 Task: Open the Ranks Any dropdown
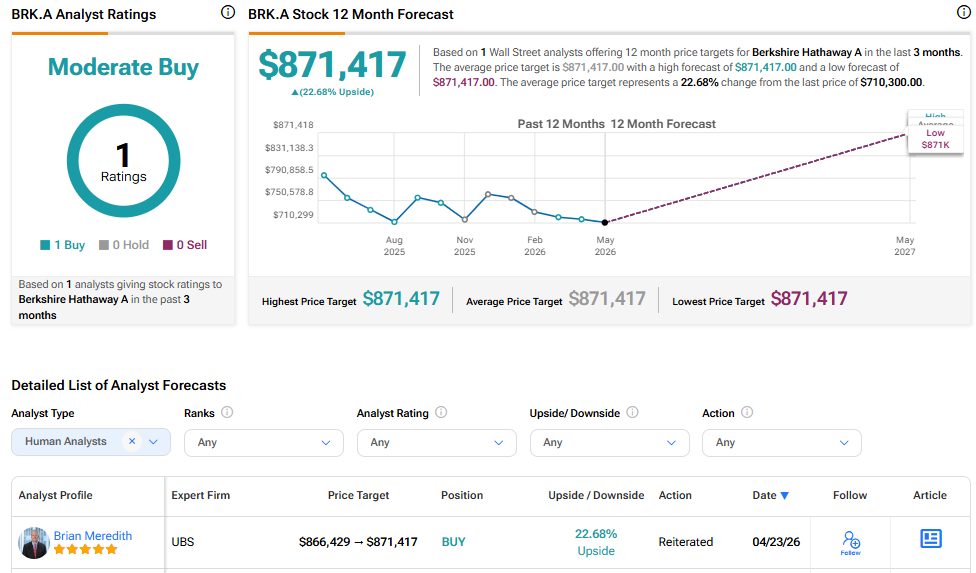click(x=263, y=443)
